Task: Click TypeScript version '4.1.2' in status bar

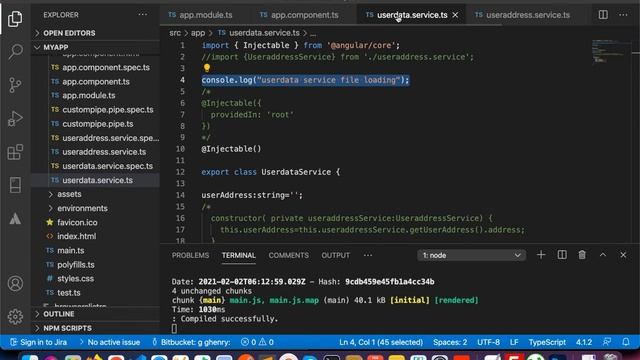Action: [584, 342]
